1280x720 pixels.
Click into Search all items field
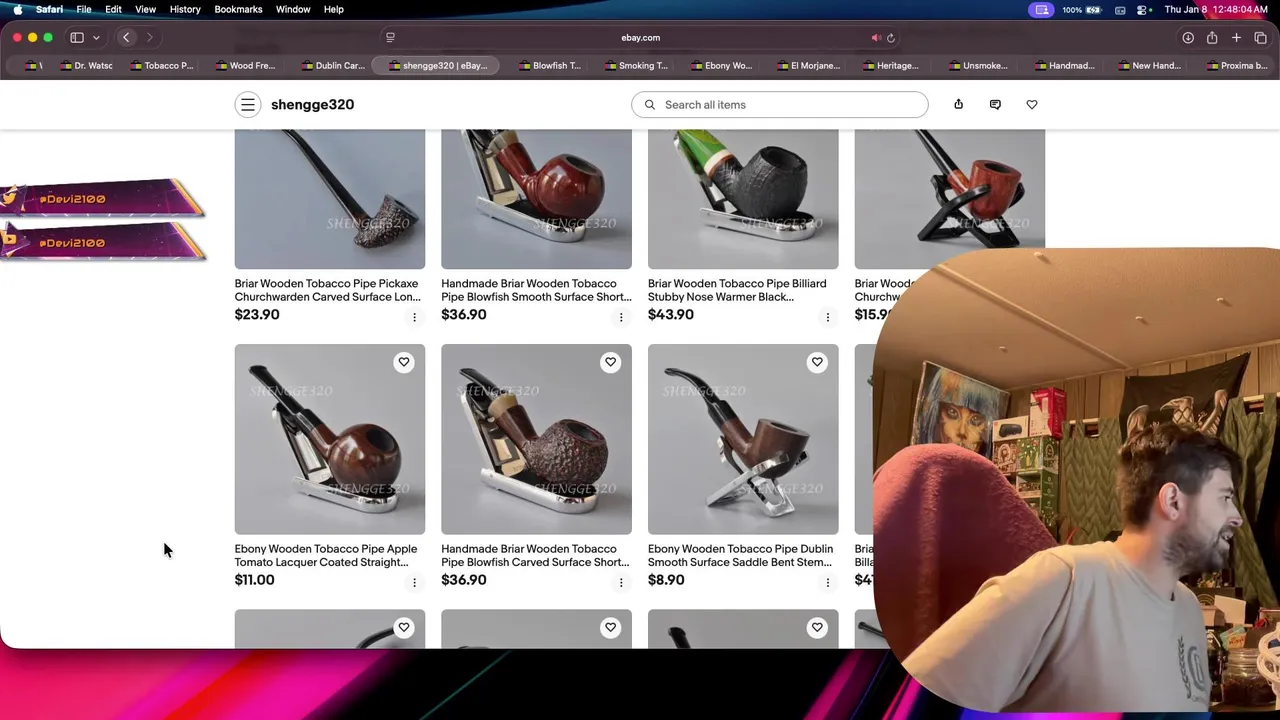779,104
